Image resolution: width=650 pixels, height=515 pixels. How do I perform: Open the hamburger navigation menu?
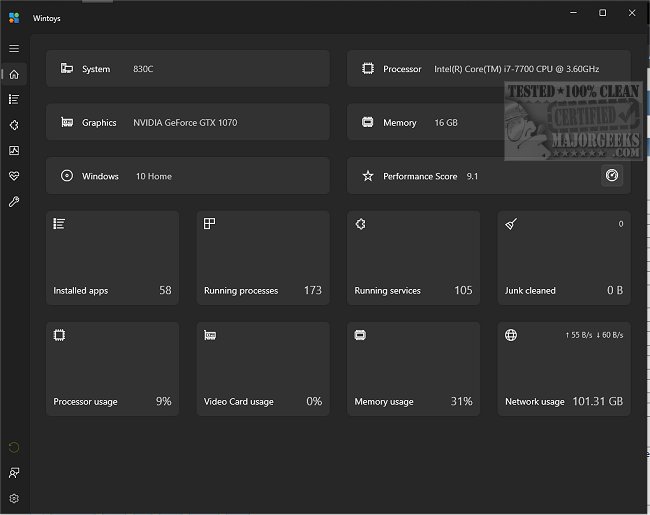[14, 49]
